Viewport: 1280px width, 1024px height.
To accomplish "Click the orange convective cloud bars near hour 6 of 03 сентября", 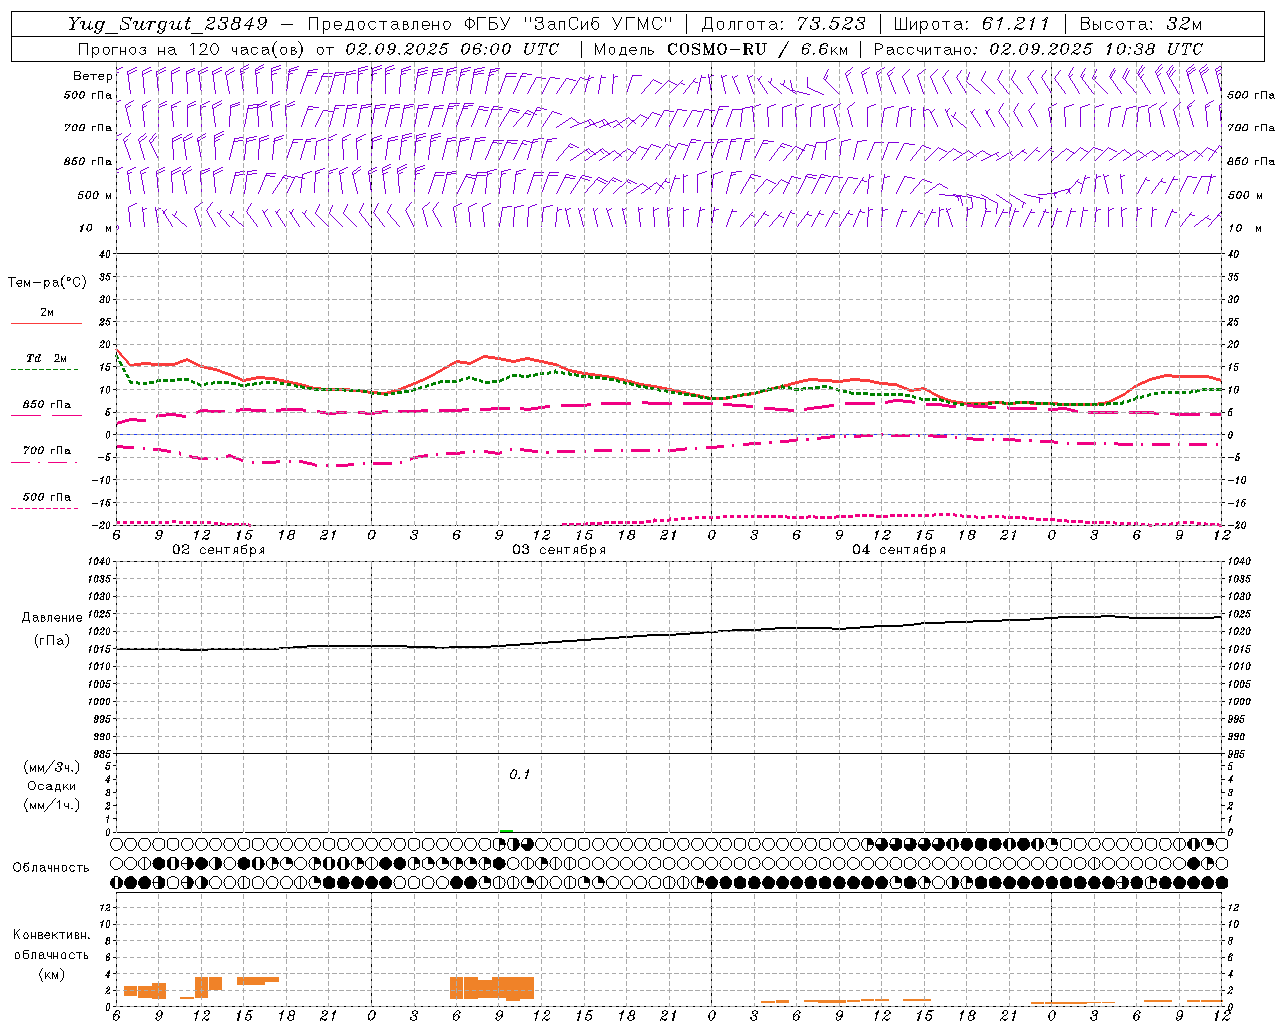I will point(492,988).
